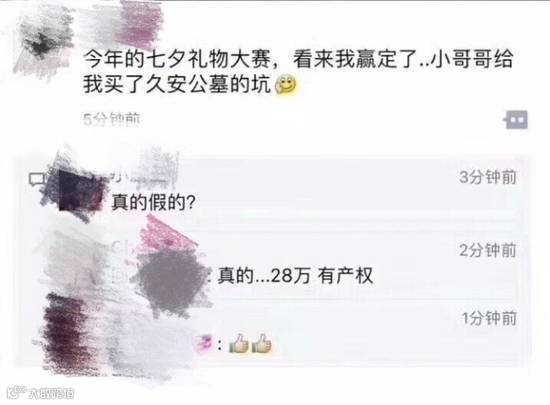This screenshot has height=405, width=550.
Task: Click the 2分钟前 comment timestamp
Action: pos(488,250)
